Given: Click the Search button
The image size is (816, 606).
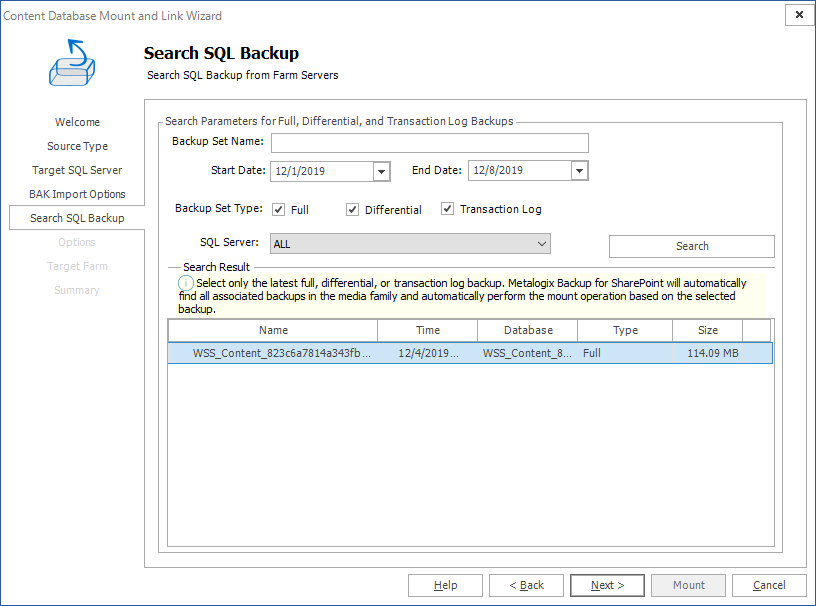Looking at the screenshot, I should (x=692, y=246).
